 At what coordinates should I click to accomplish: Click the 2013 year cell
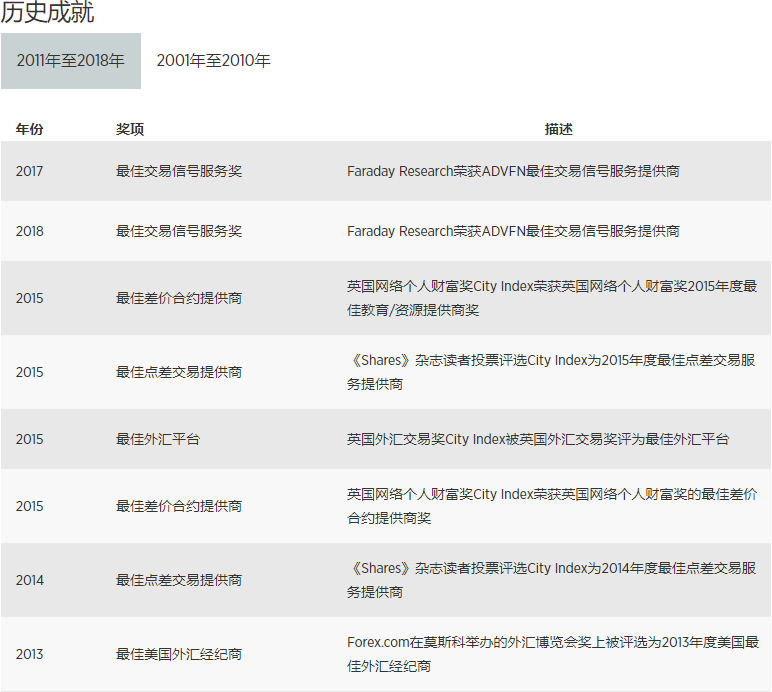tap(29, 654)
